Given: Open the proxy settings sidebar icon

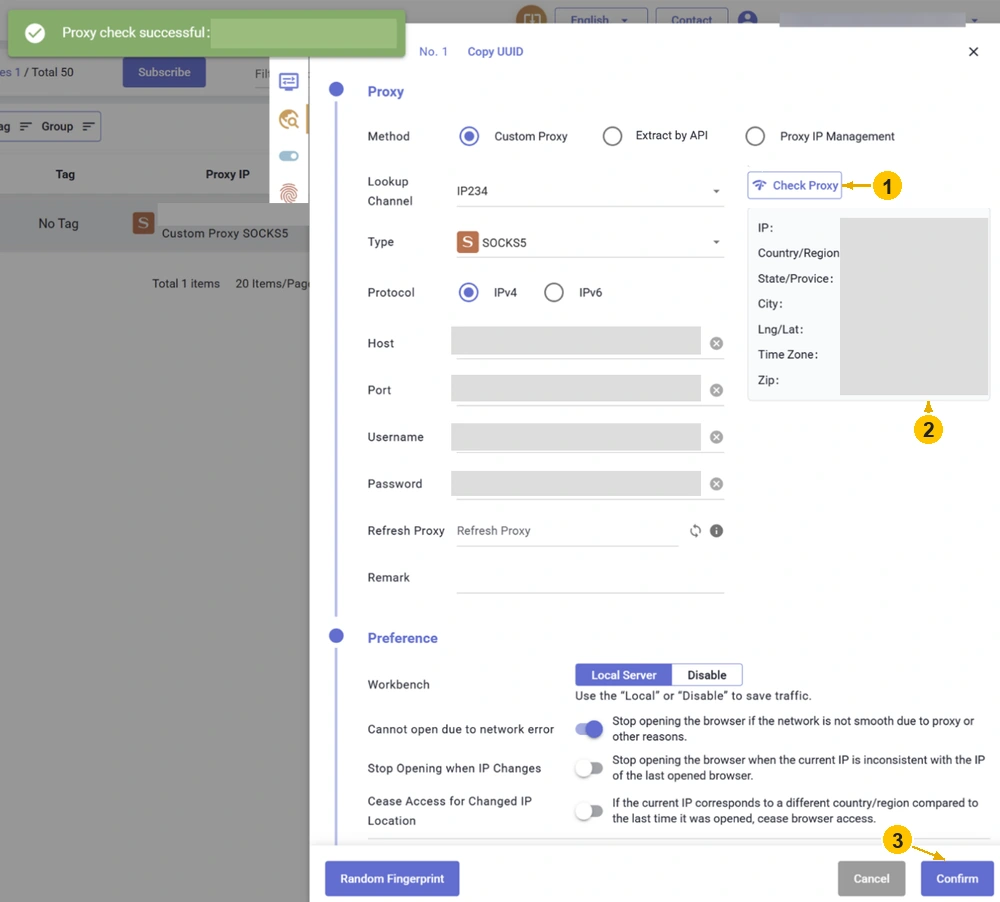Looking at the screenshot, I should [x=288, y=82].
